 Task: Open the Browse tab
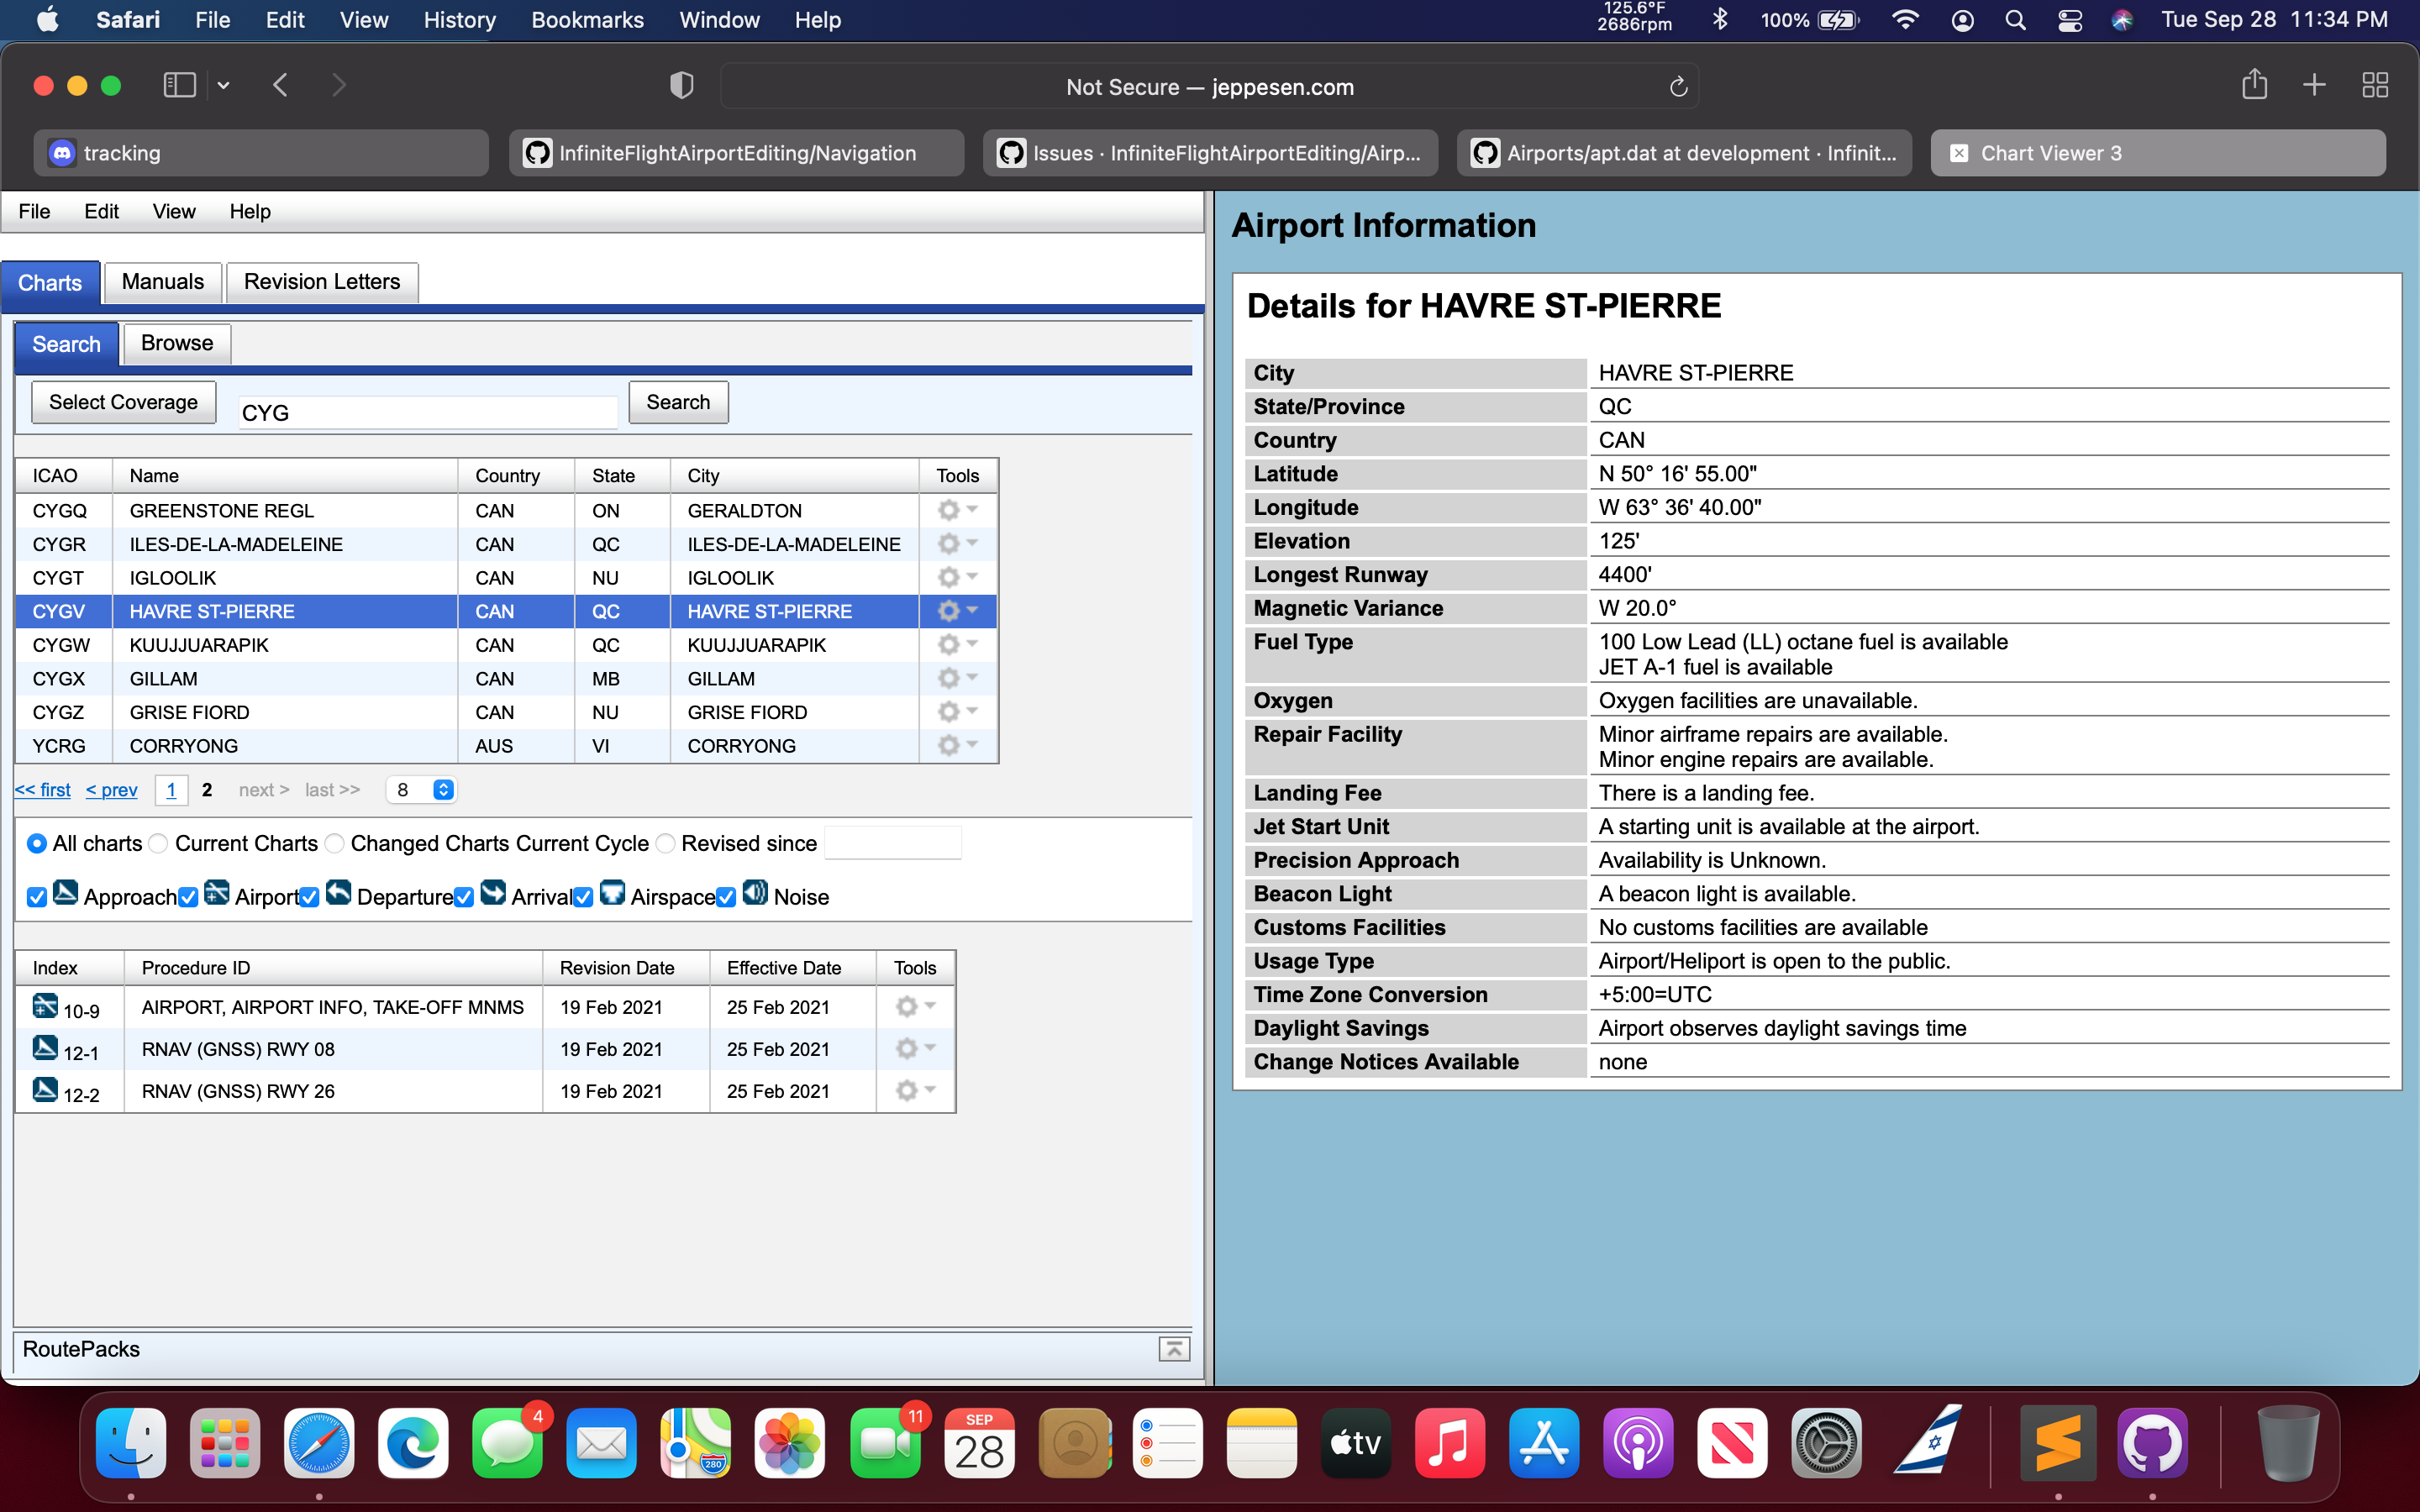[176, 343]
